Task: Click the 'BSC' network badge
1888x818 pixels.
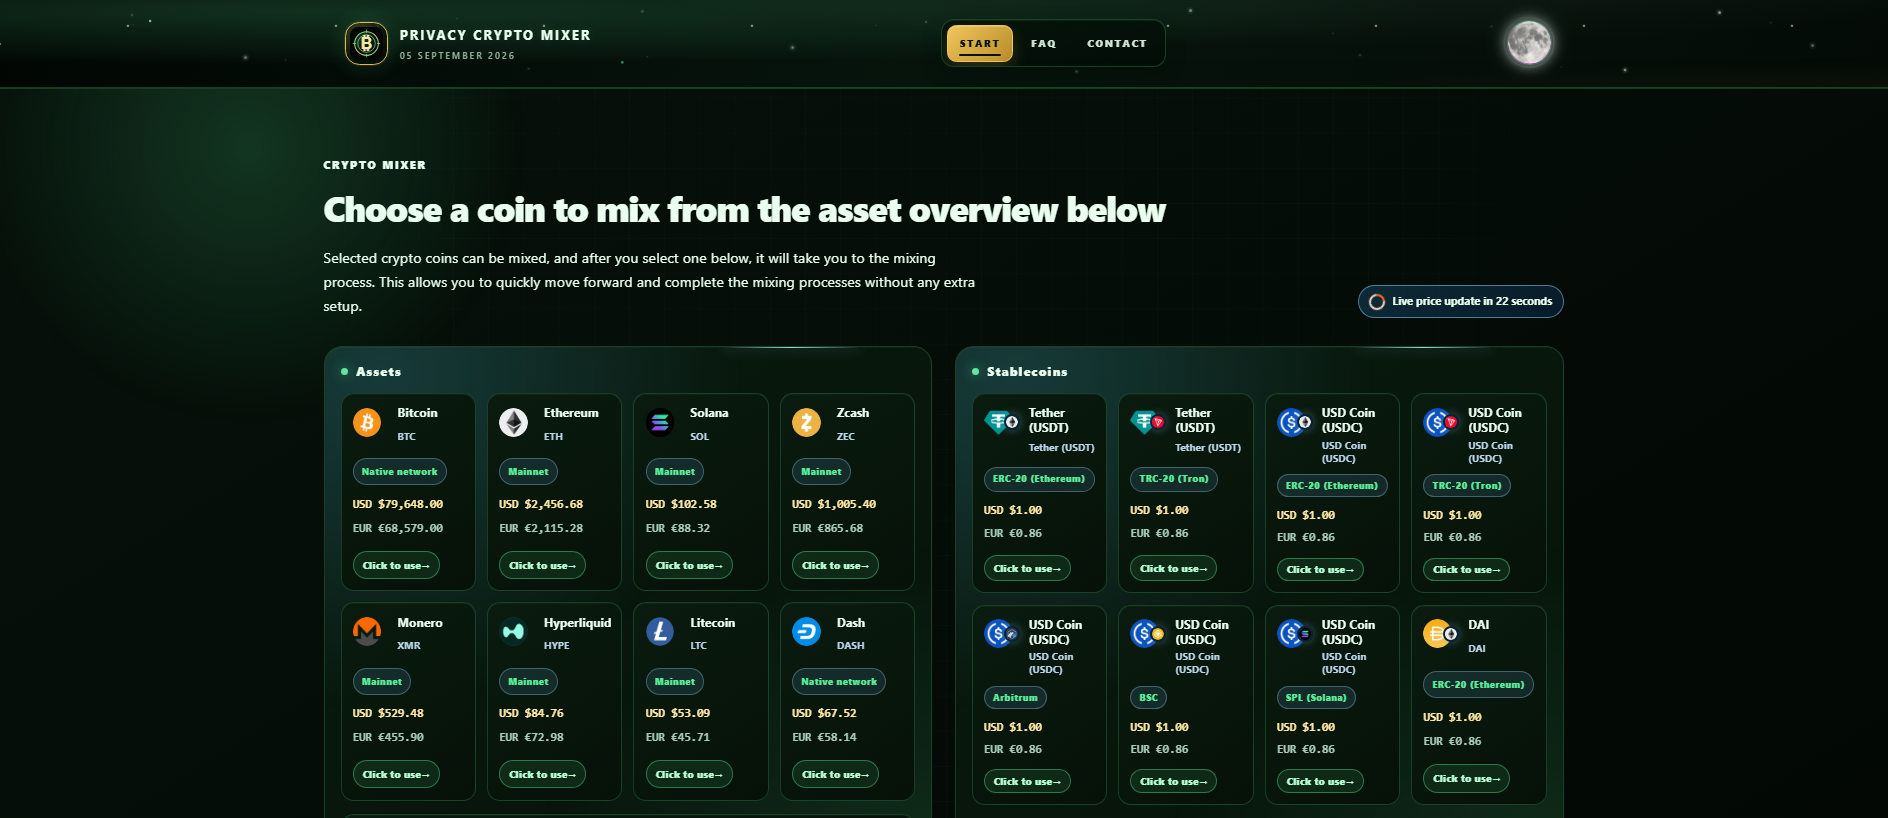Action: 1148,698
